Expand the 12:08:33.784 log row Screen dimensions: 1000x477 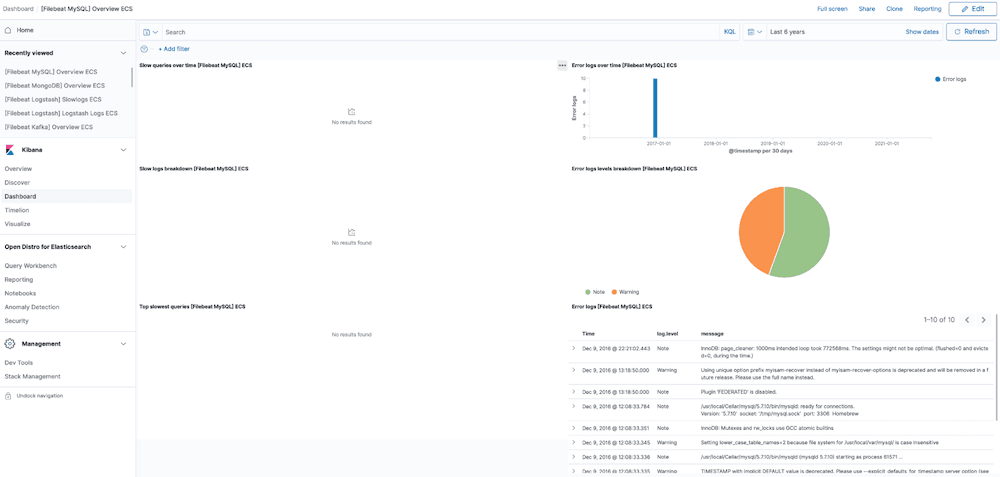coord(573,406)
